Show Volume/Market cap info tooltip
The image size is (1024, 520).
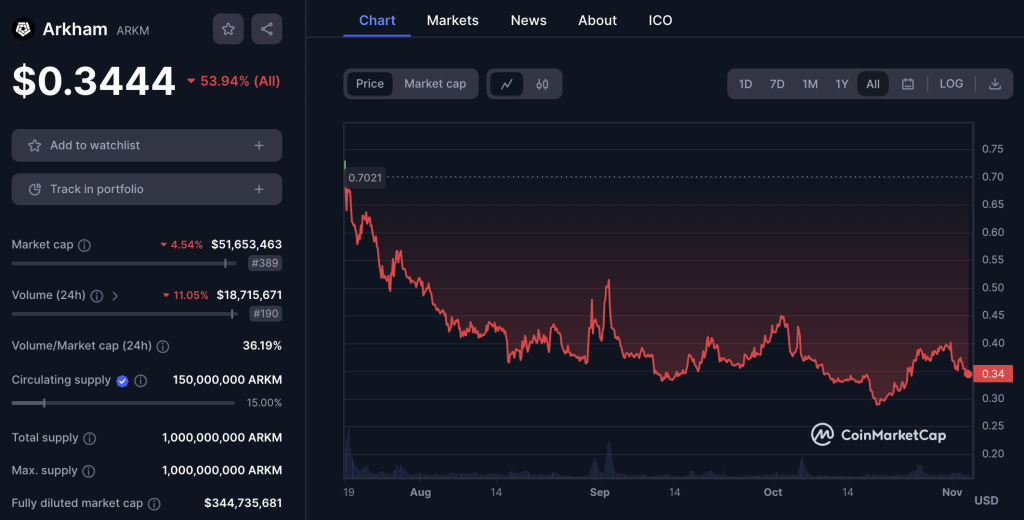pyautogui.click(x=163, y=346)
